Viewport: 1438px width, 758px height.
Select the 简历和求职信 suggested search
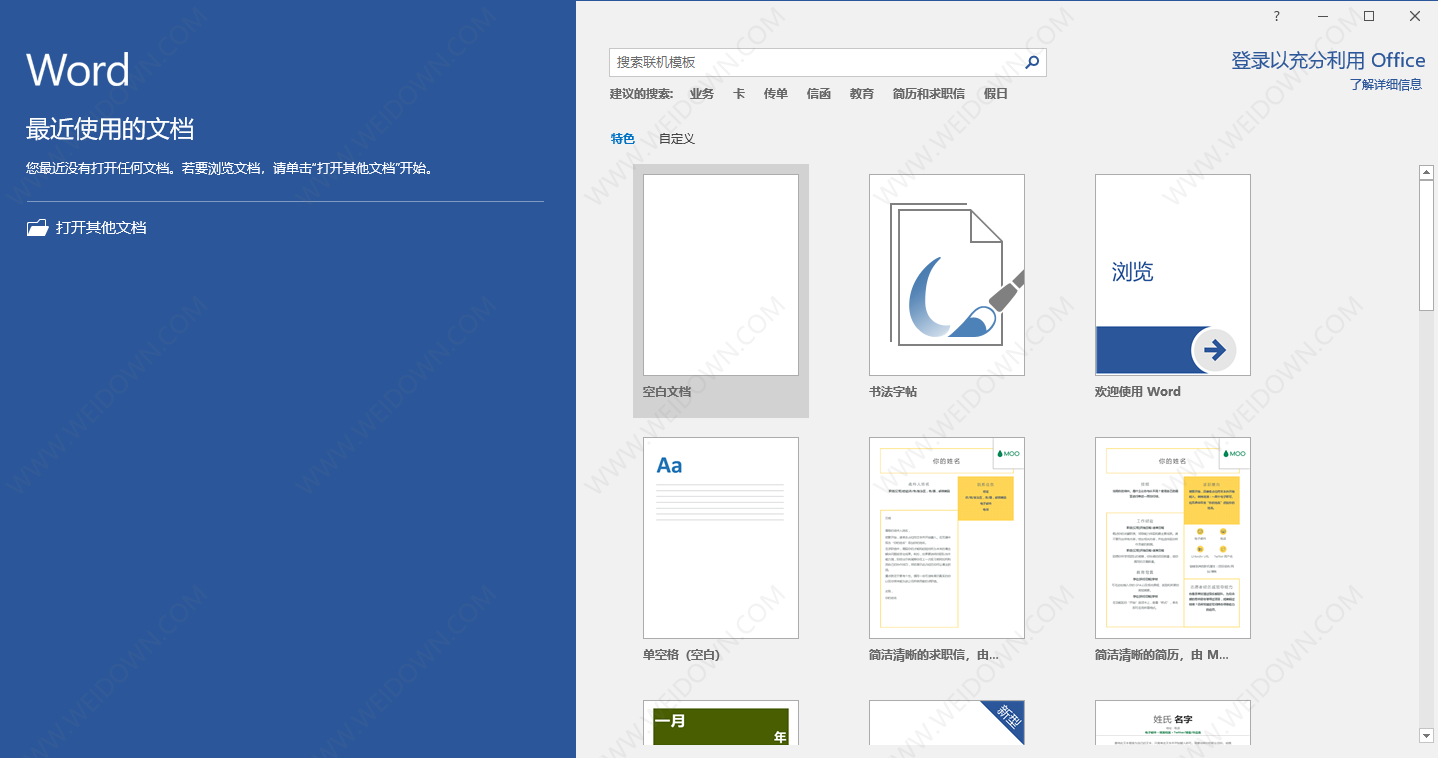pyautogui.click(x=929, y=94)
